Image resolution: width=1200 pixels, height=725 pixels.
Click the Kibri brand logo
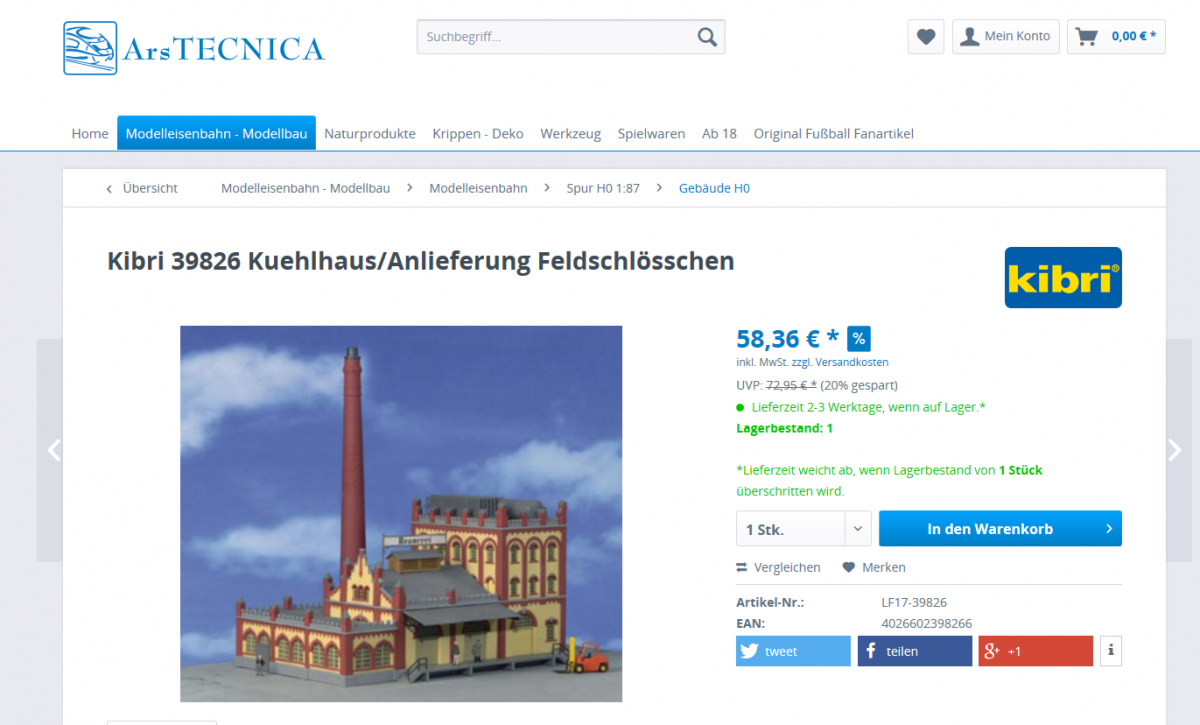coord(1063,277)
